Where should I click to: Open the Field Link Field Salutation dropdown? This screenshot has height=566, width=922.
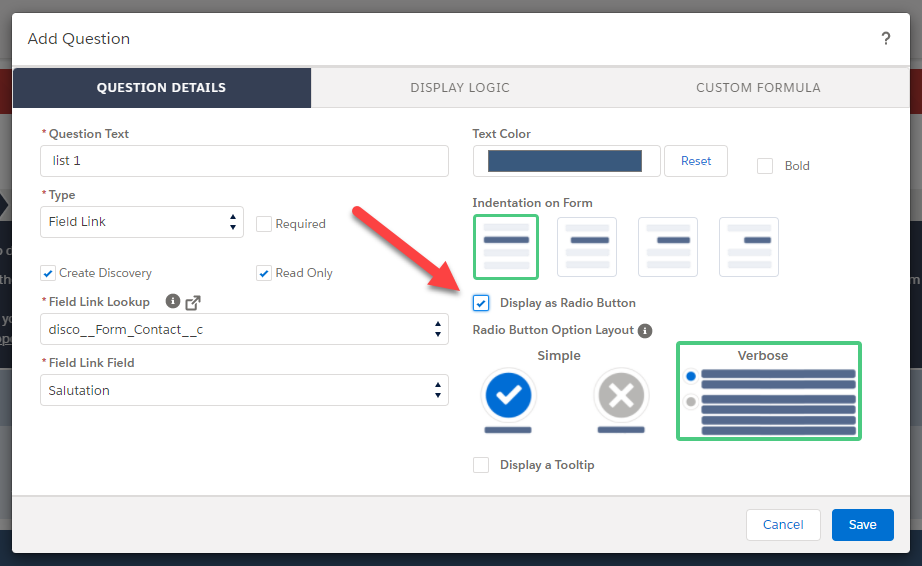click(x=244, y=390)
